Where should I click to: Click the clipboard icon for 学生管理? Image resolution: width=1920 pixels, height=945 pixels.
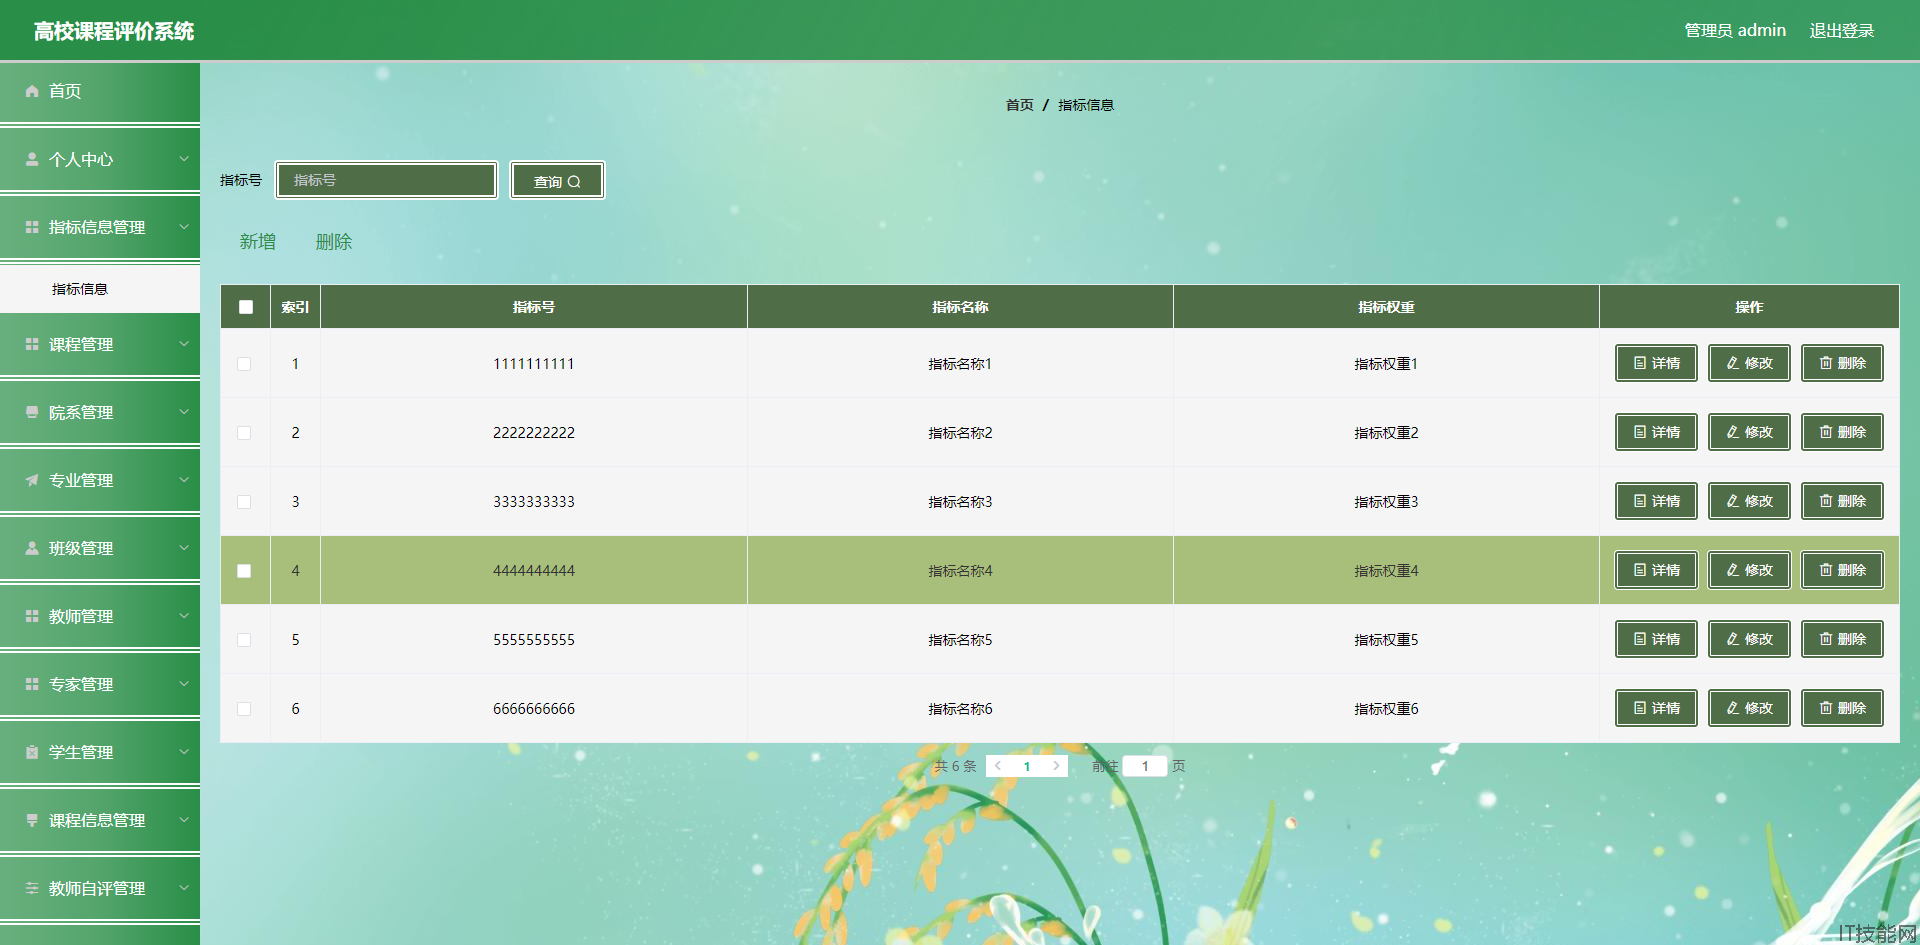(32, 752)
